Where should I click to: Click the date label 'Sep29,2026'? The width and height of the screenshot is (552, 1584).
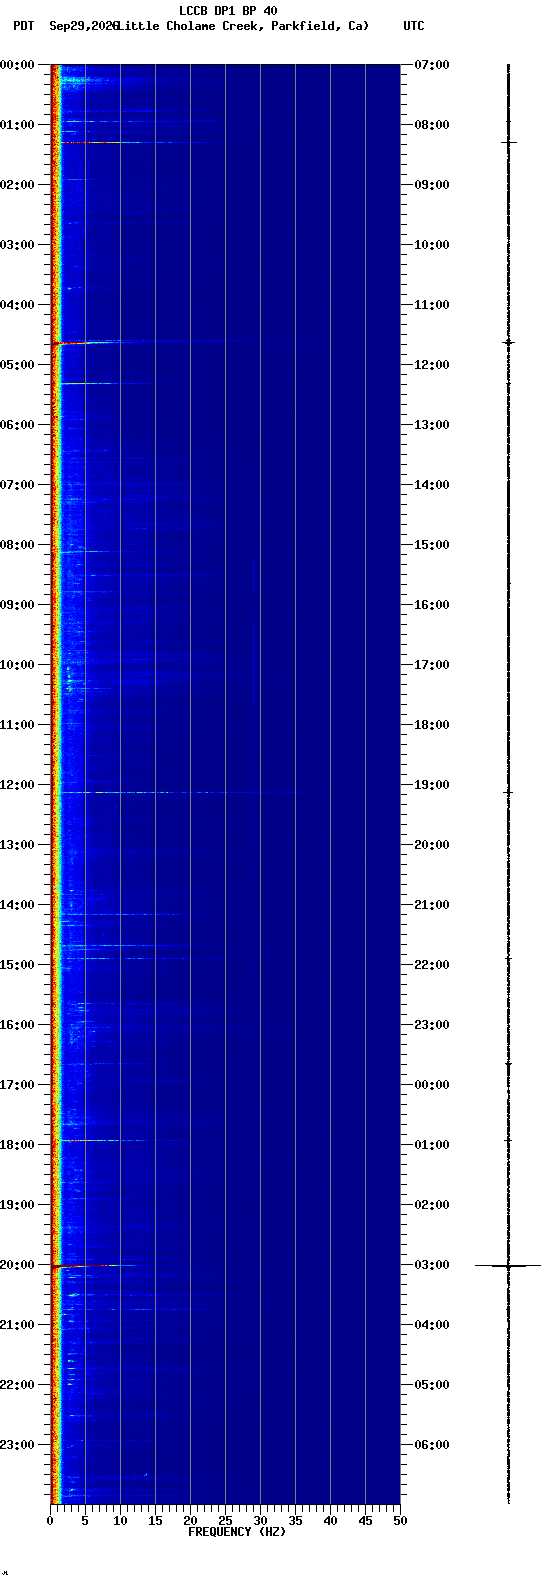(84, 26)
